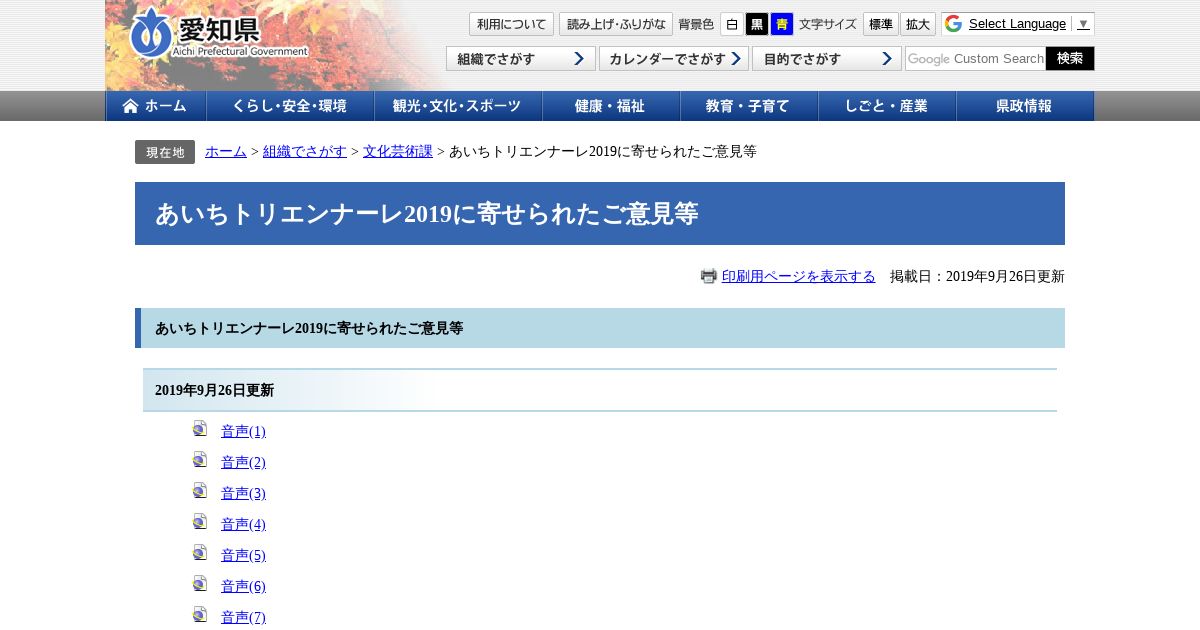The image size is (1200, 630).
Task: Open the 音声(3) link
Action: 243,493
